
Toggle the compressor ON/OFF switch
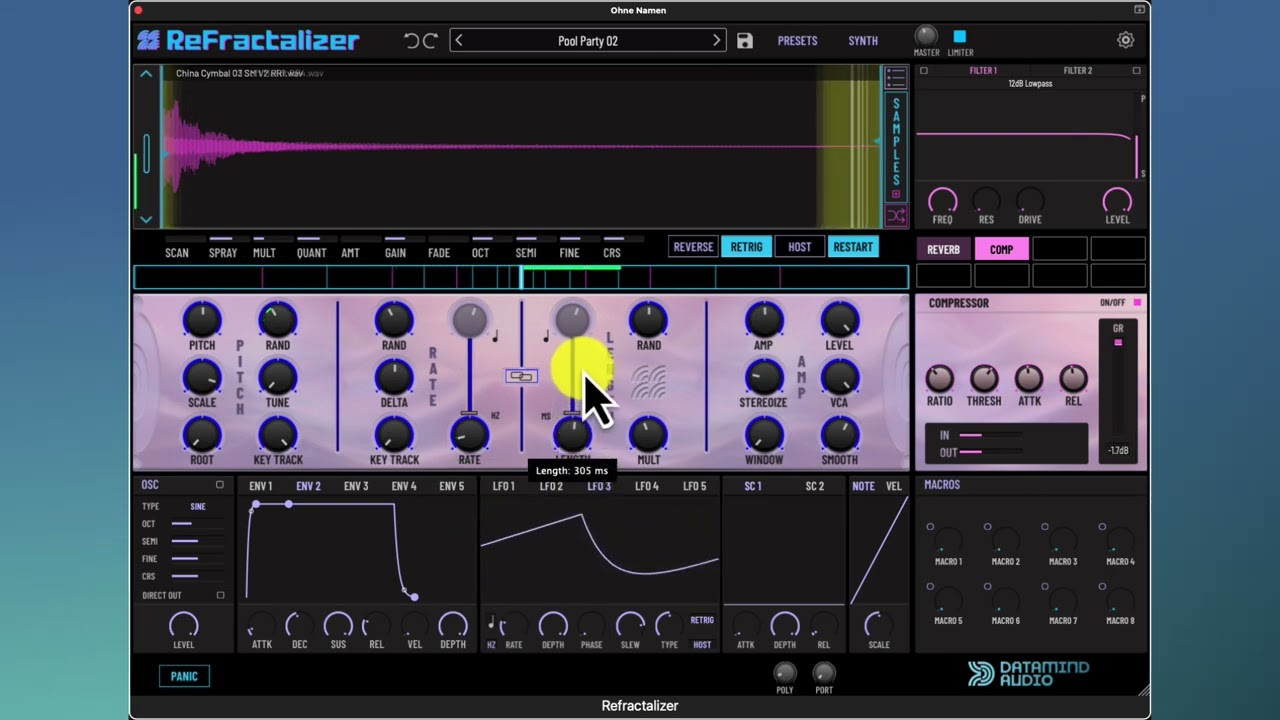(x=1137, y=303)
